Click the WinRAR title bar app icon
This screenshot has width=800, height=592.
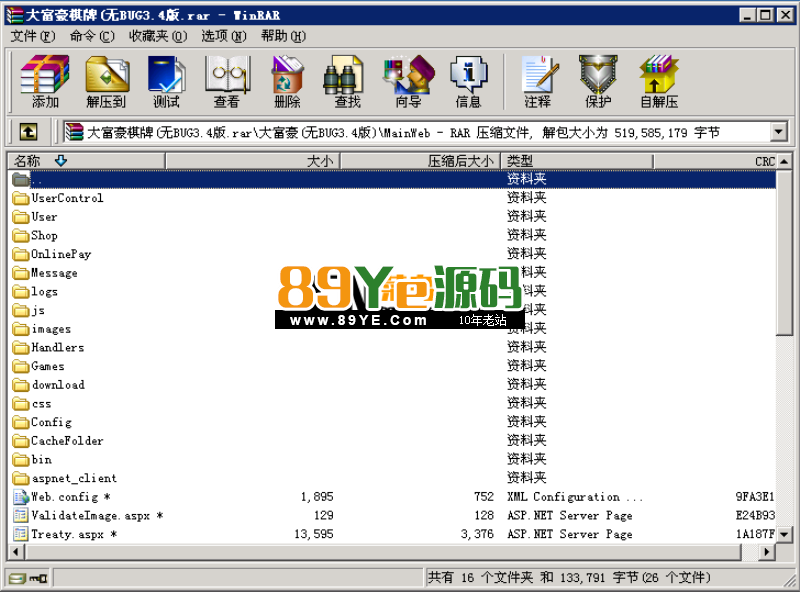pos(15,15)
